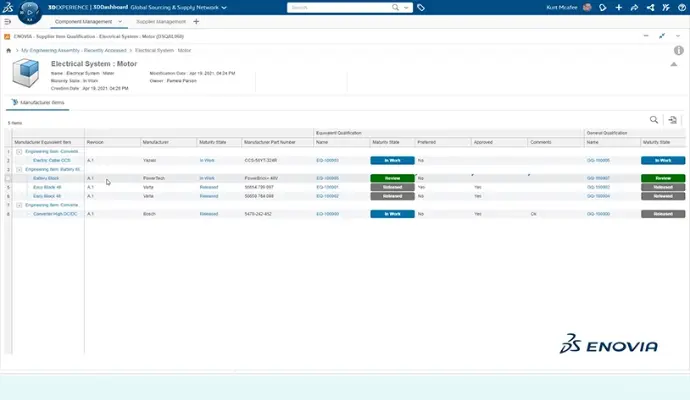Add a new dashboard tab with plus
This screenshot has width=690, height=400.
click(x=196, y=22)
